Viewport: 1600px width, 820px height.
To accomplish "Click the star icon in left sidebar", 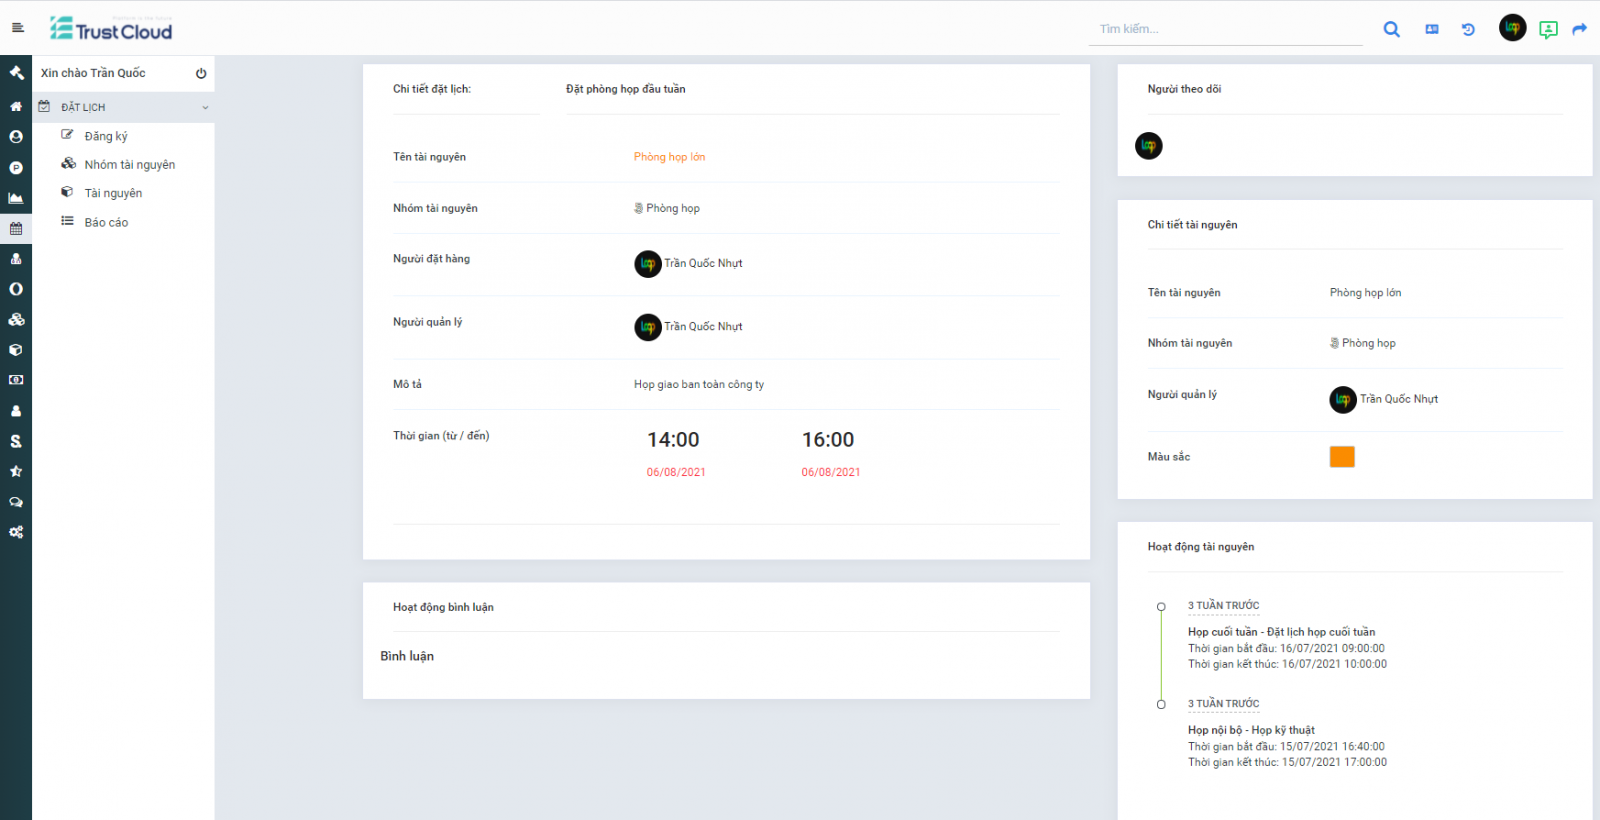I will tap(16, 471).
